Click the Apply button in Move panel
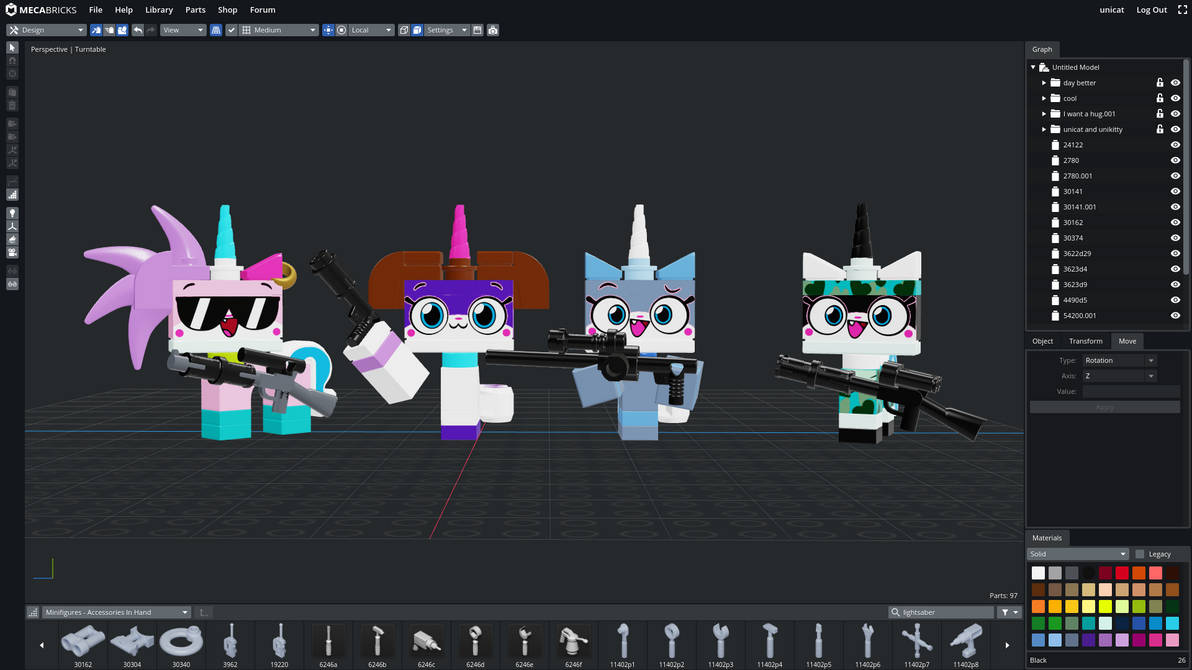 tap(1105, 406)
